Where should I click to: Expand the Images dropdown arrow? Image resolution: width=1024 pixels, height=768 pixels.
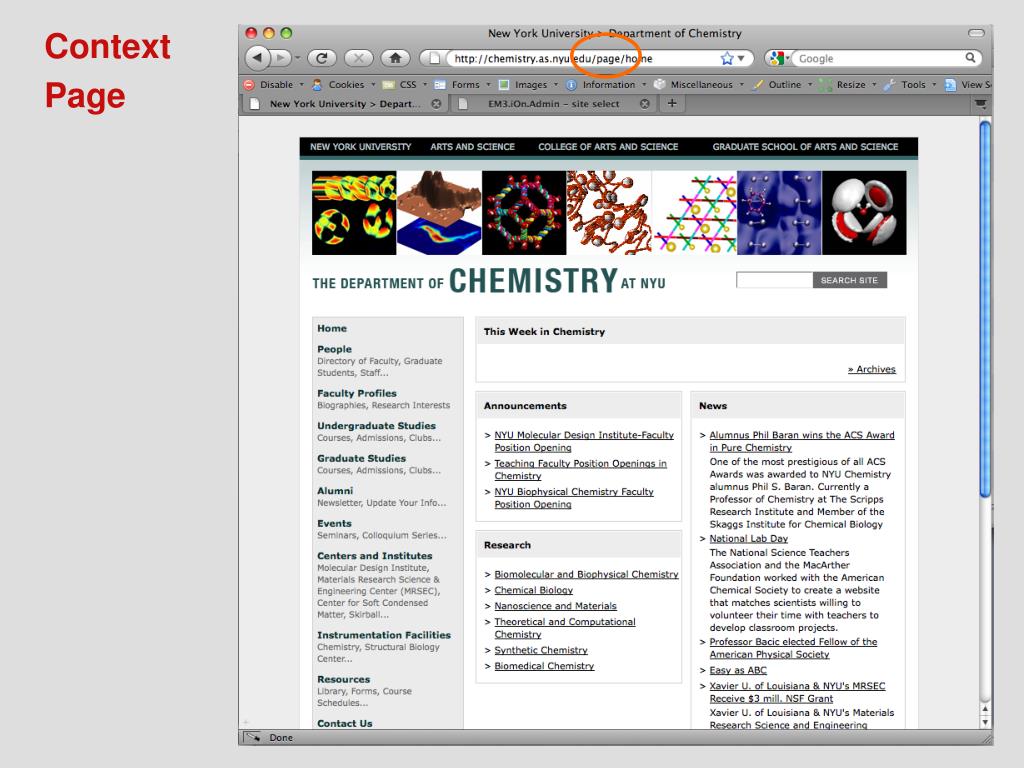click(x=556, y=84)
